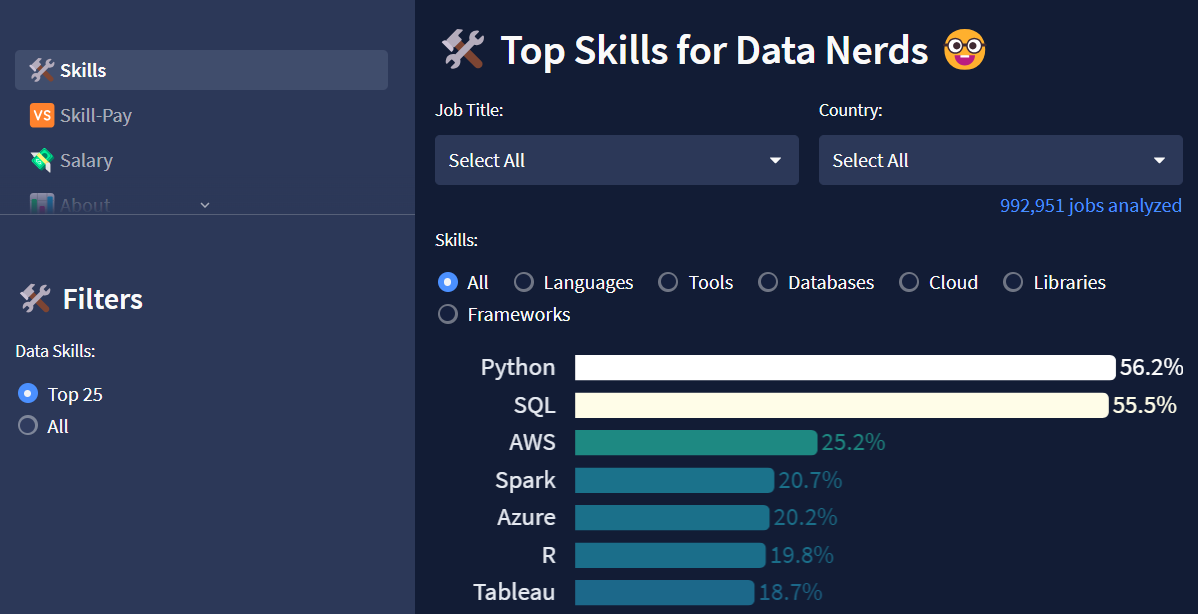
Task: Click the Tableau label on chart axis
Action: tap(514, 593)
